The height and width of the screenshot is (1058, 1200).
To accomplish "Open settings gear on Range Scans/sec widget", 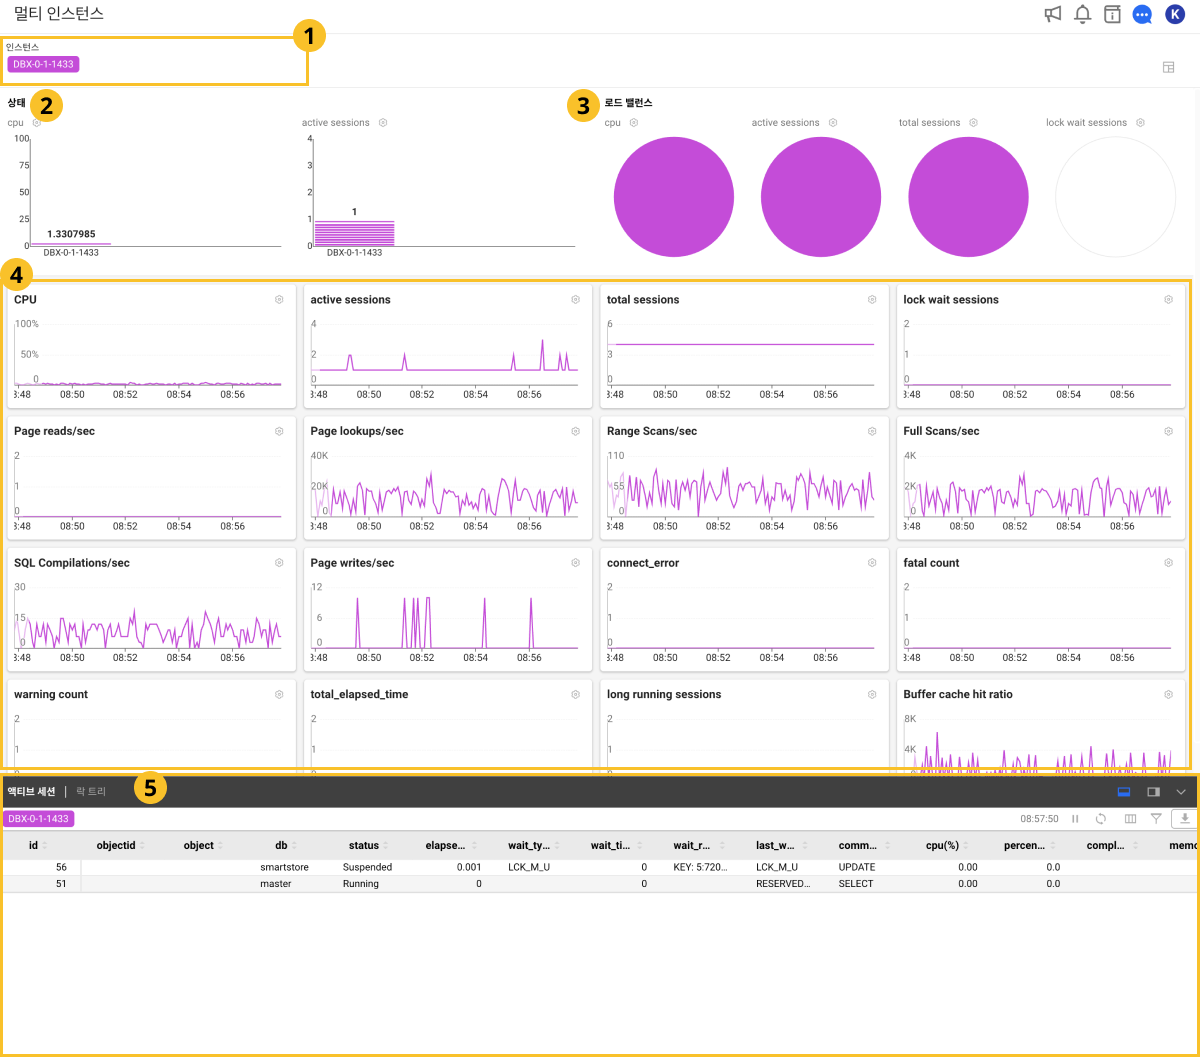I will 872,431.
